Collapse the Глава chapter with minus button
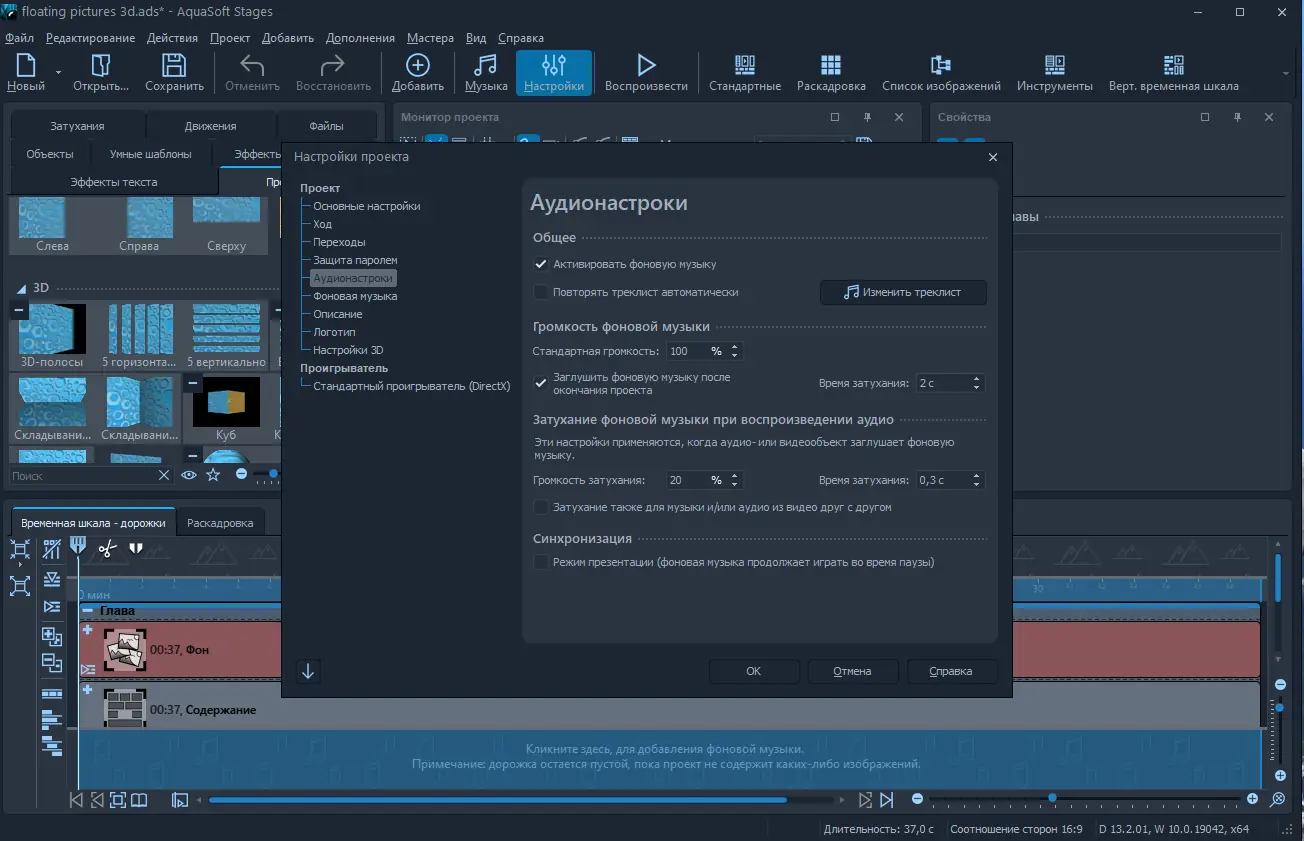Image resolution: width=1304 pixels, height=841 pixels. pos(88,610)
